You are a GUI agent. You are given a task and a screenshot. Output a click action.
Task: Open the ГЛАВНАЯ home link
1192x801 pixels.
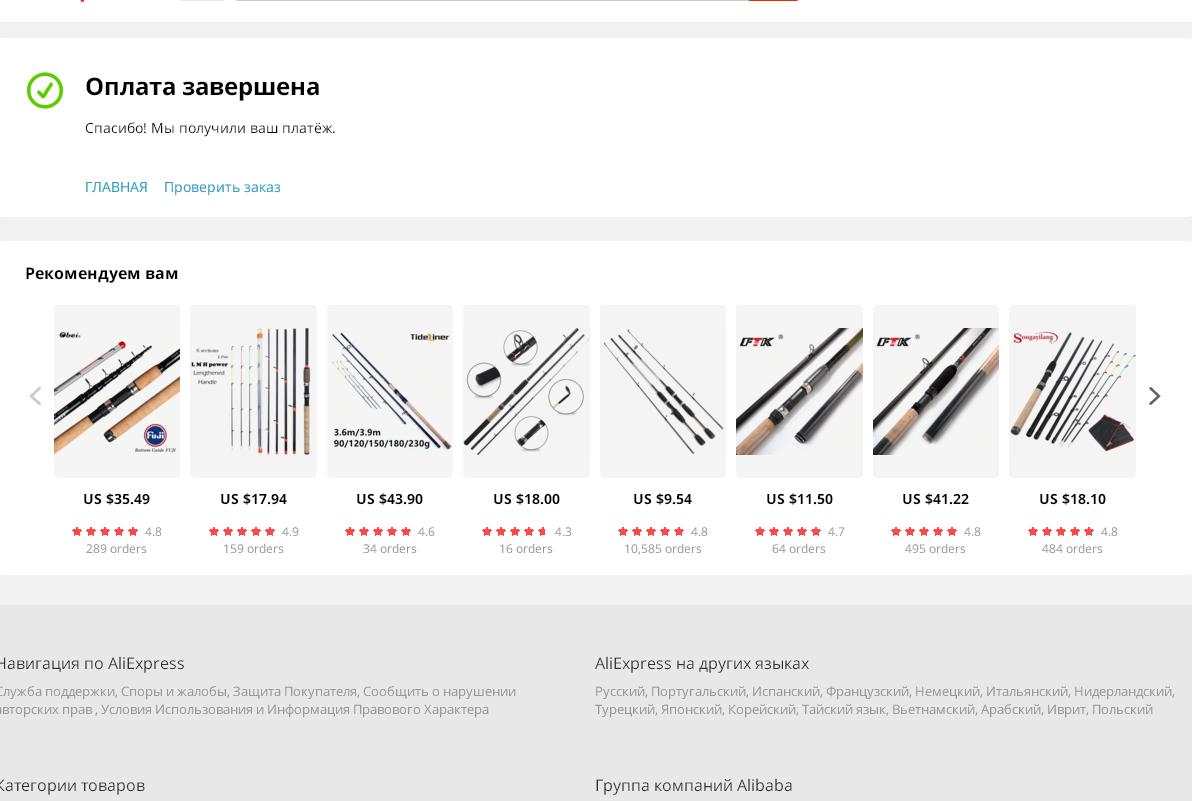pyautogui.click(x=116, y=187)
